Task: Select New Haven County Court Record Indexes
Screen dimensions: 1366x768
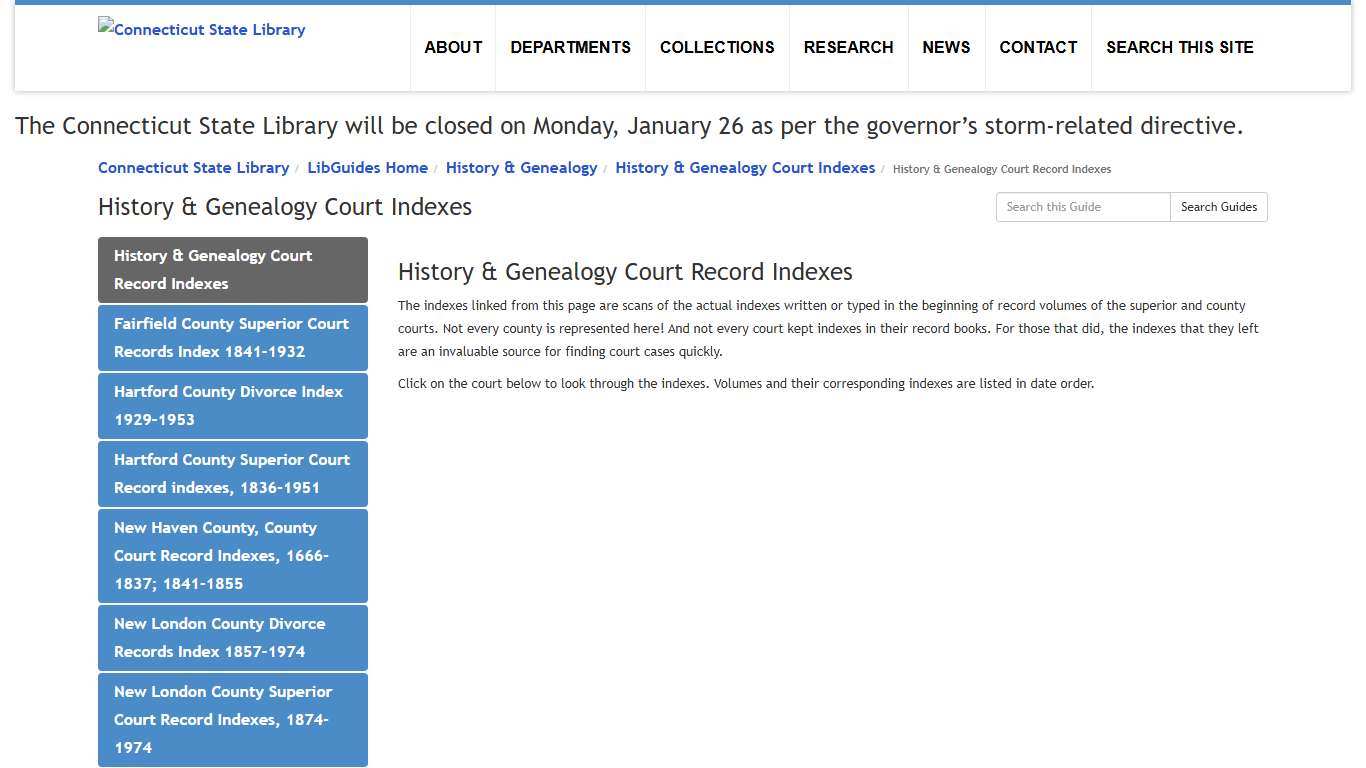Action: pyautogui.click(x=232, y=555)
